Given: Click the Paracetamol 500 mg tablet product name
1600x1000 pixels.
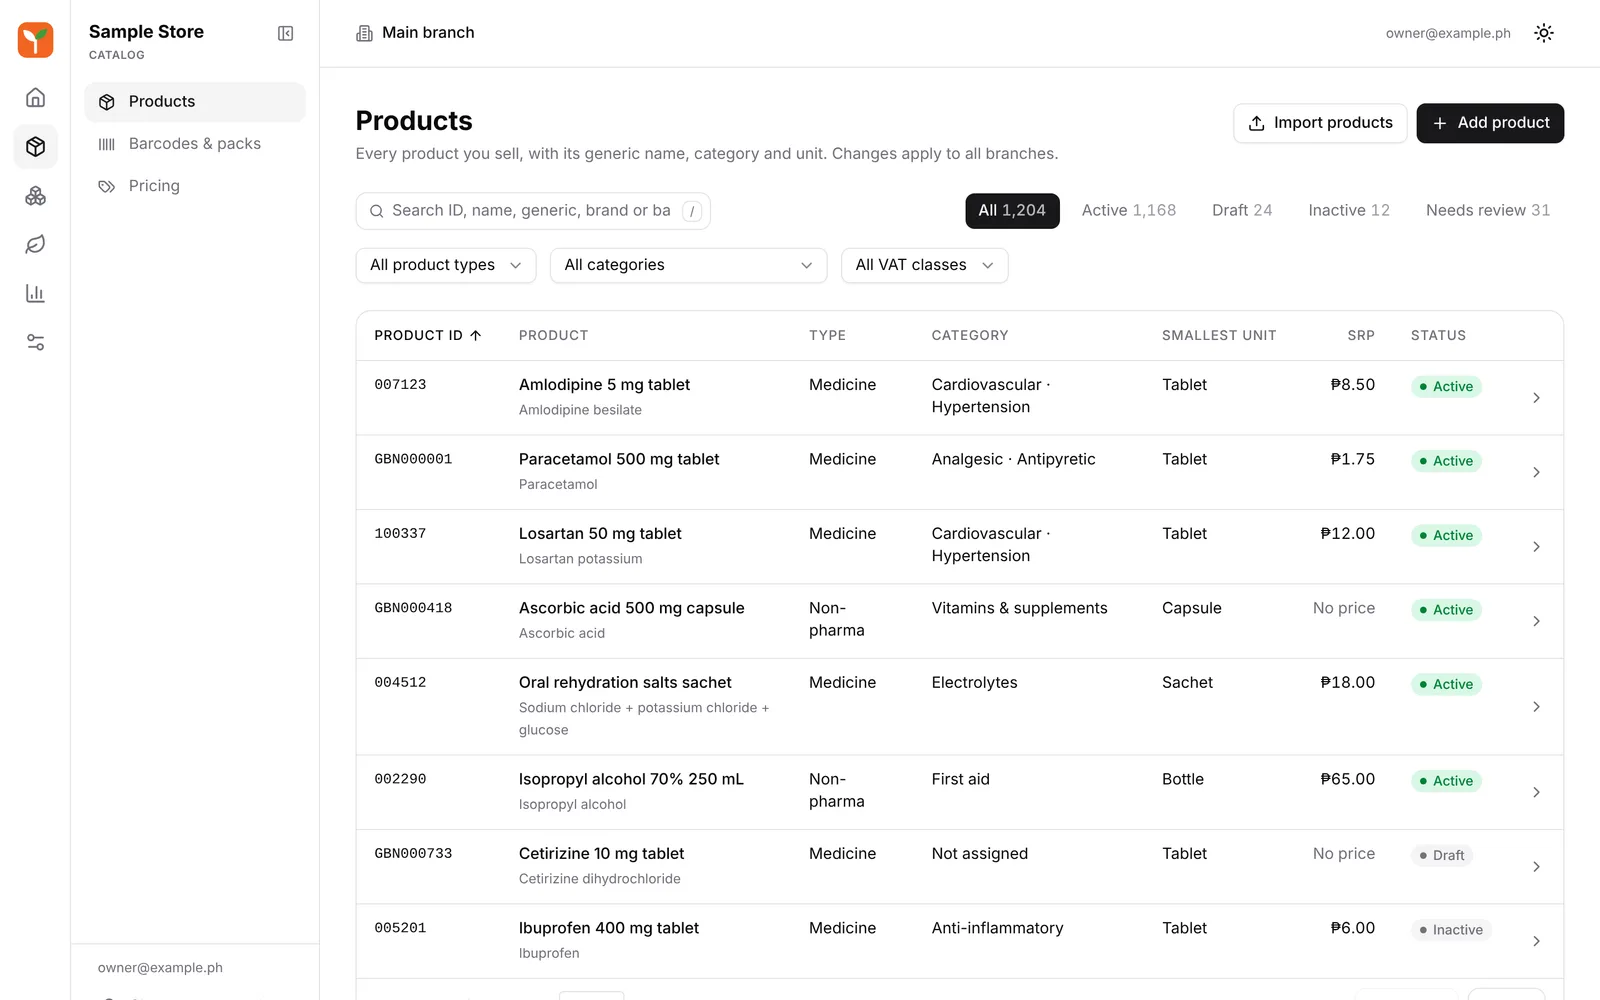Looking at the screenshot, I should click(x=619, y=459).
